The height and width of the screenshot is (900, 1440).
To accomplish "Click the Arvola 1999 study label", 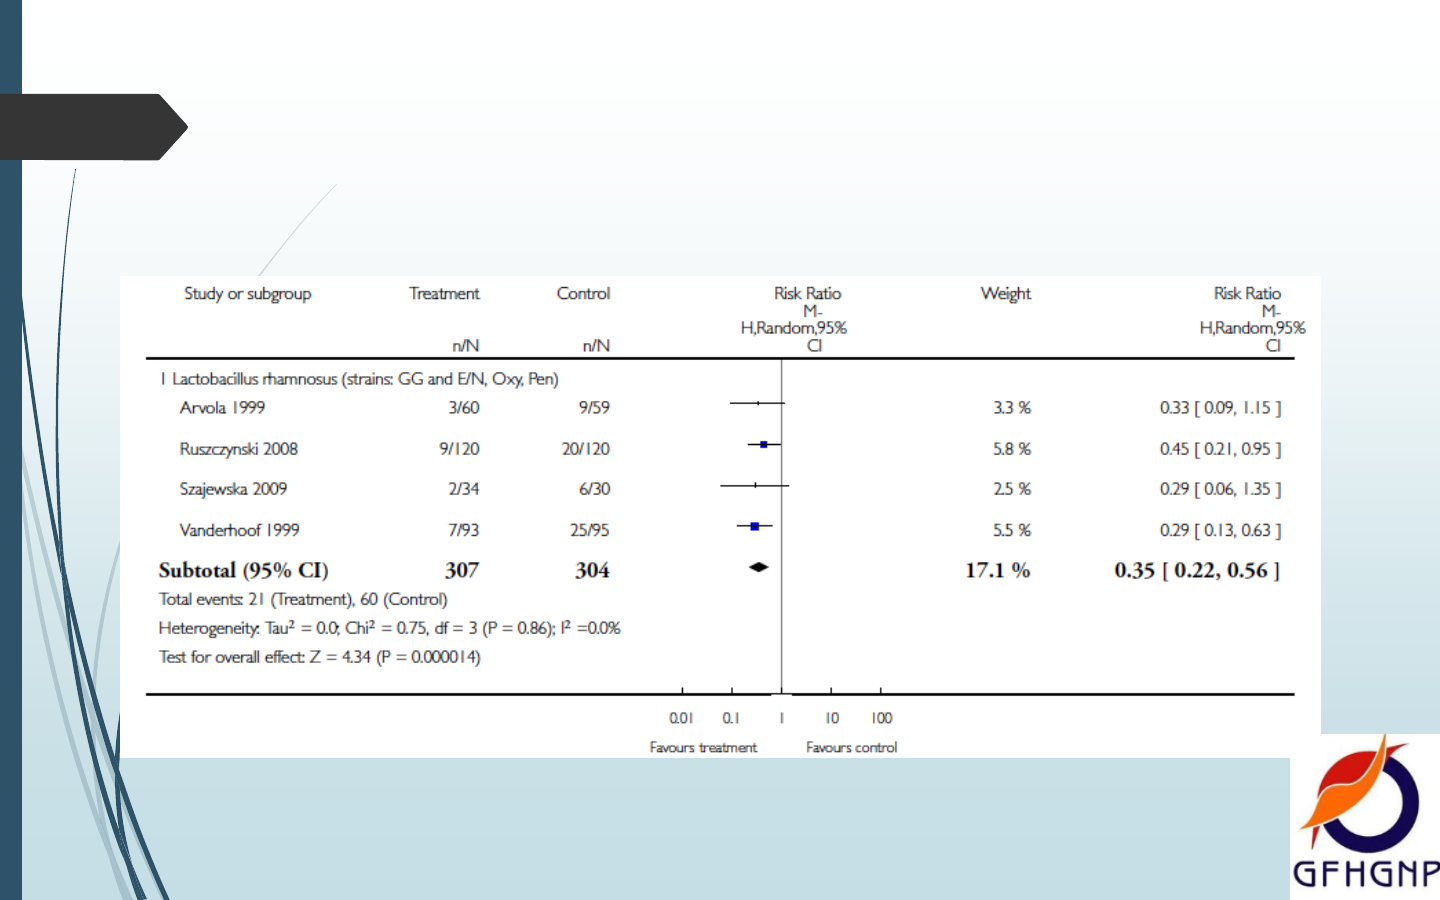I will pos(222,408).
